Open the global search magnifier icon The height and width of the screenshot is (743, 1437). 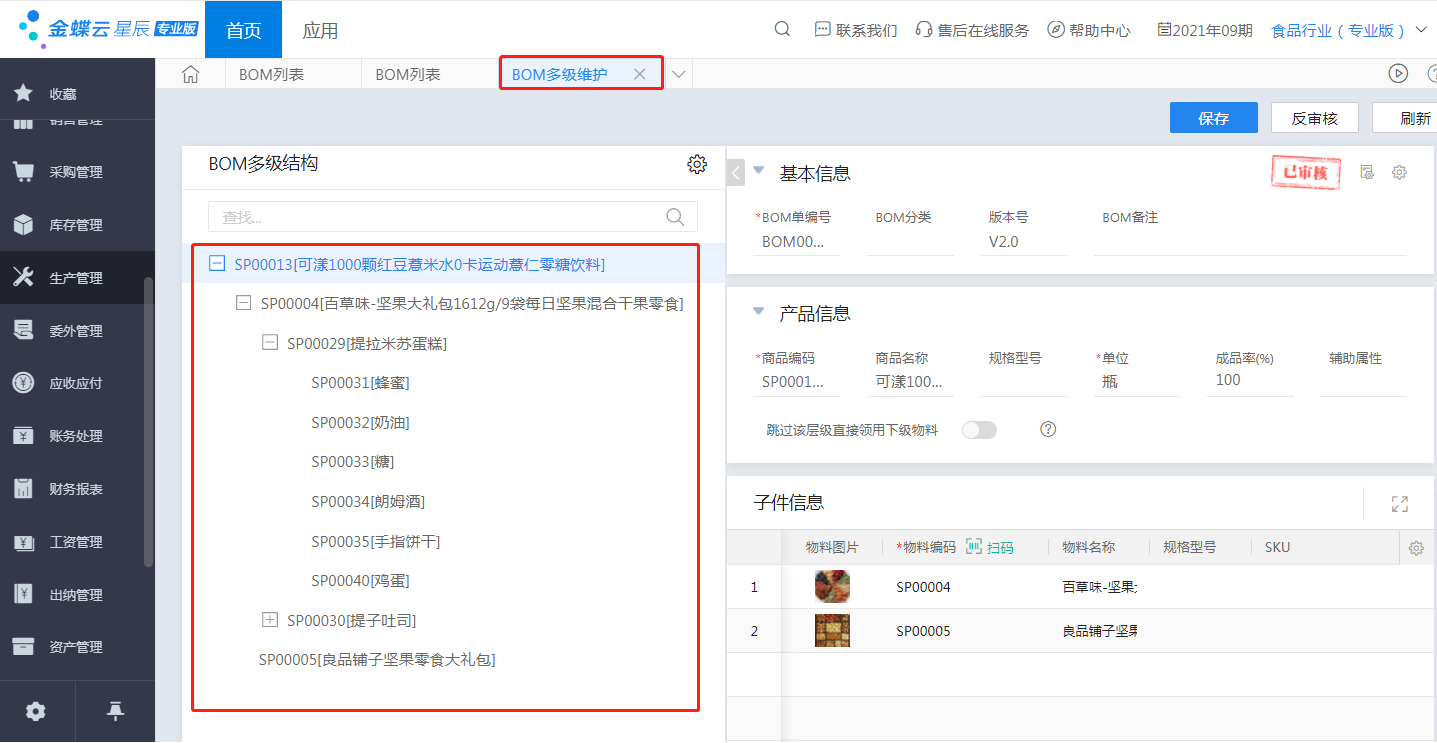pos(781,29)
